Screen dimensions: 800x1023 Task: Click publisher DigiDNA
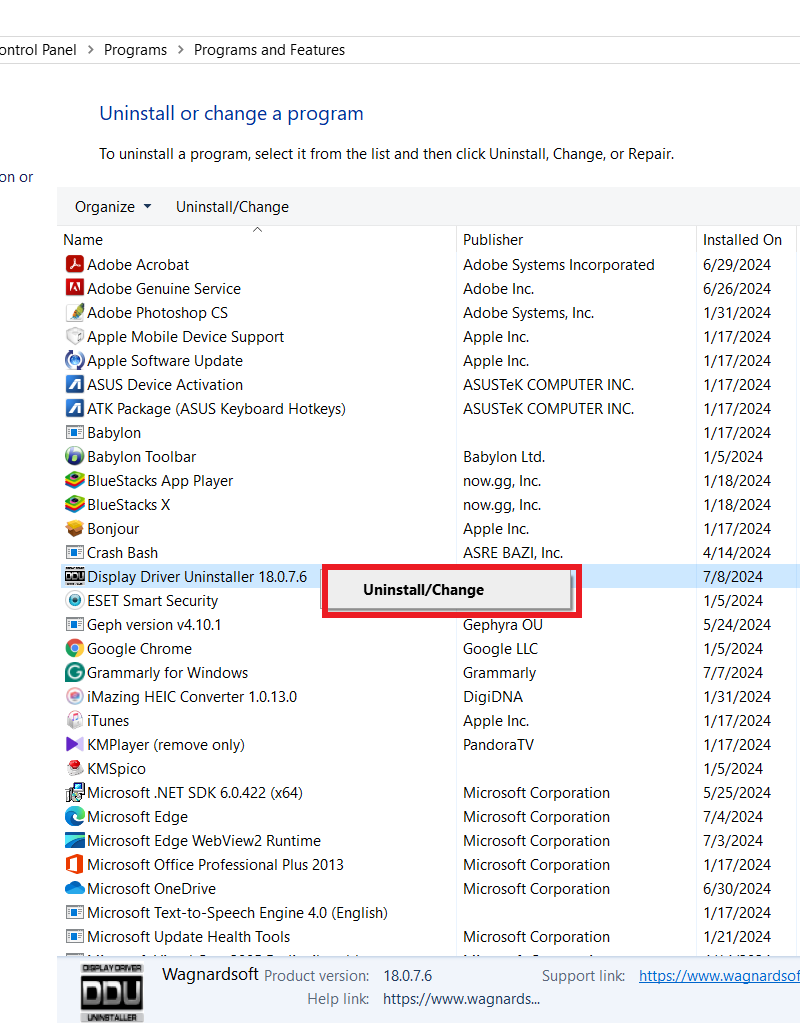pyautogui.click(x=493, y=696)
